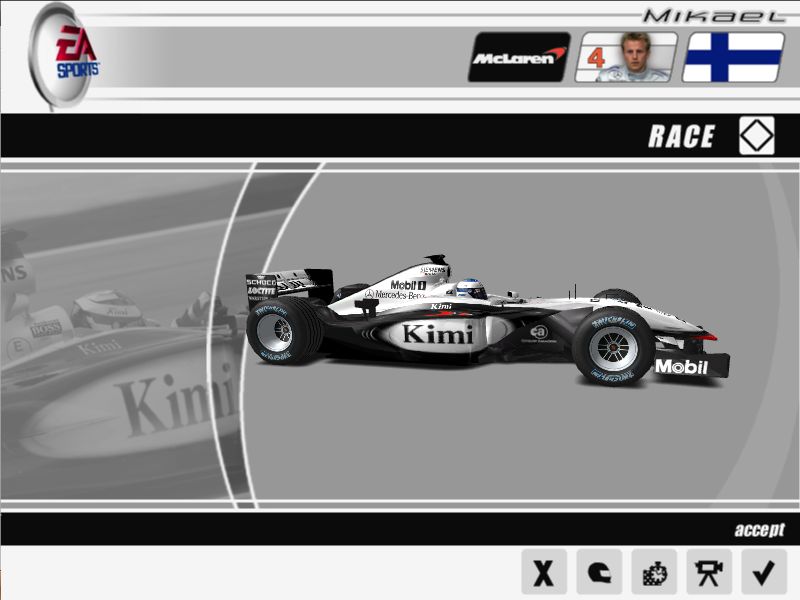Open the camera on tripod icon

708,572
